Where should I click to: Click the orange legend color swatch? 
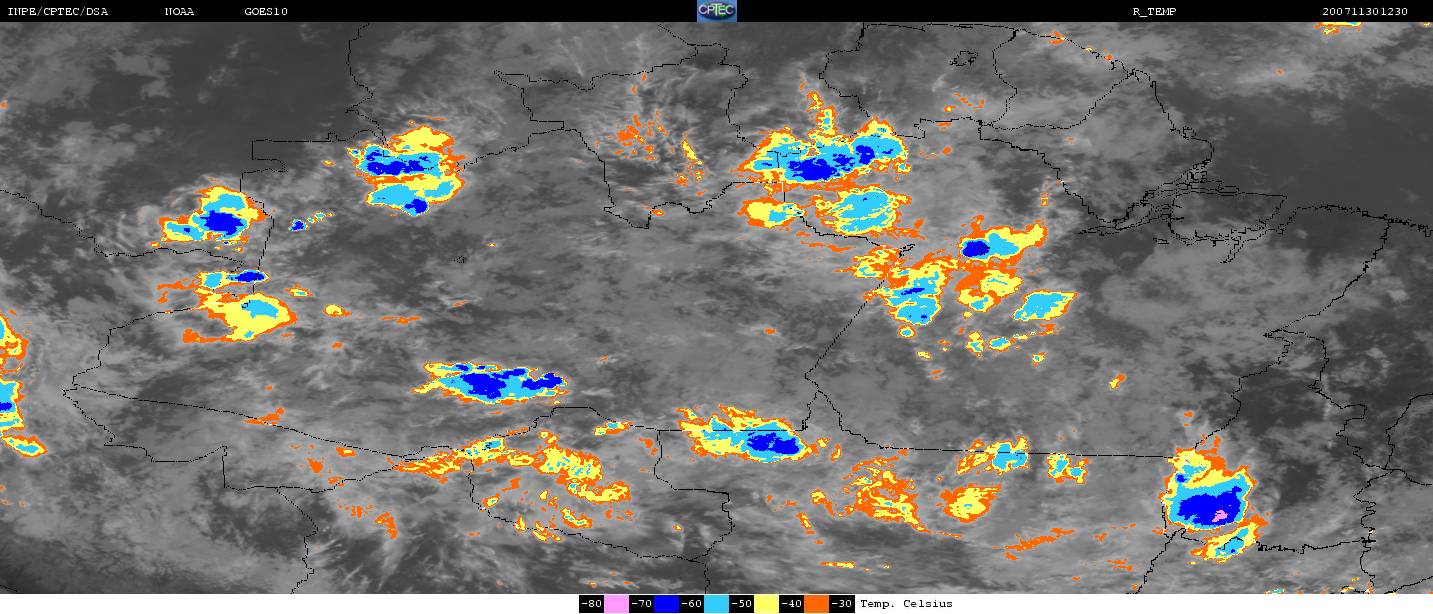pos(816,603)
